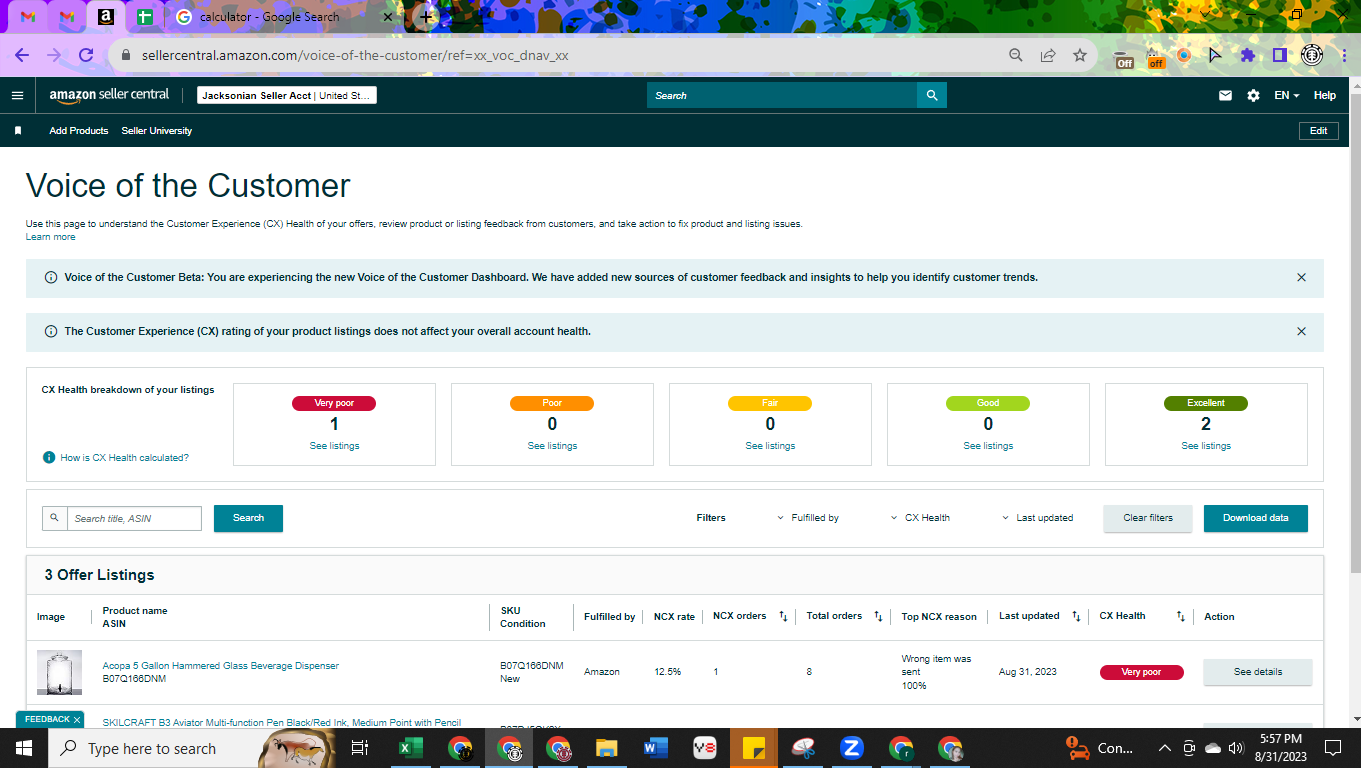Viewport: 1361px width, 768px height.
Task: Open the Learn more link
Action: tap(50, 237)
